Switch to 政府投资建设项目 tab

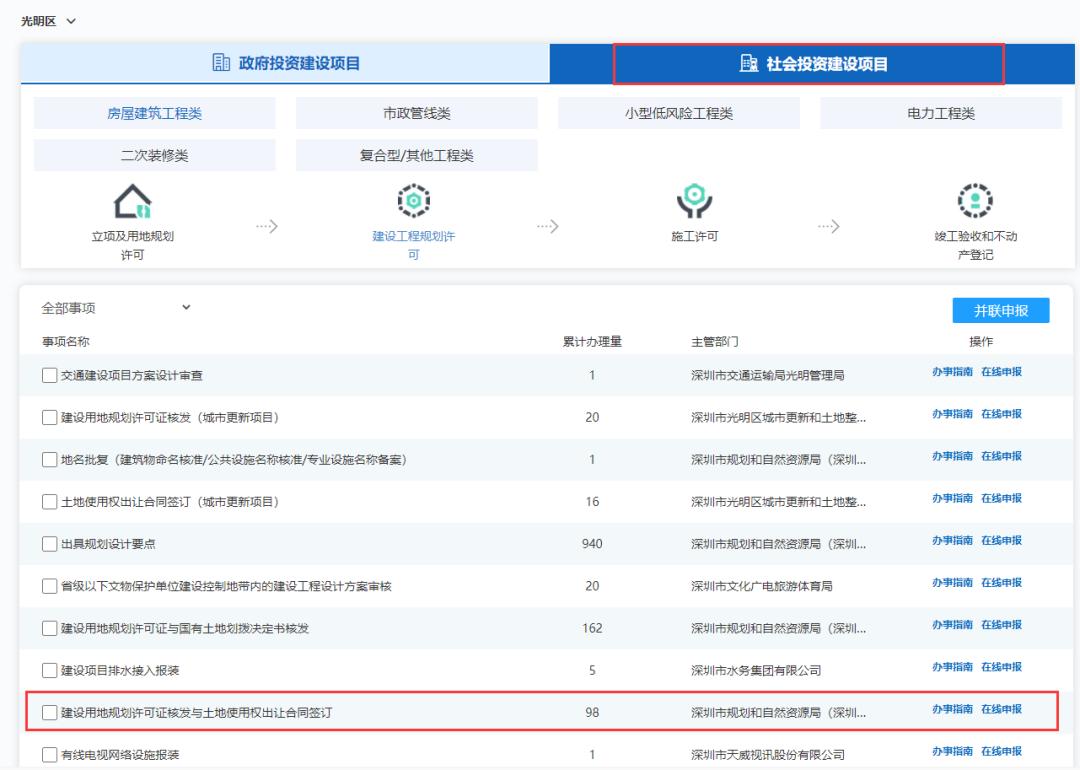coord(285,64)
